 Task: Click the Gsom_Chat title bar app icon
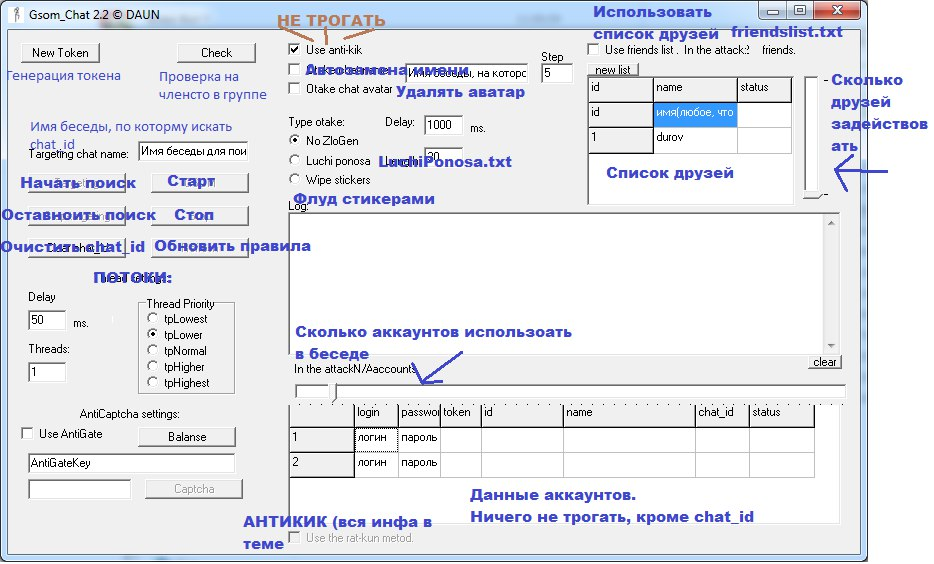pyautogui.click(x=16, y=14)
